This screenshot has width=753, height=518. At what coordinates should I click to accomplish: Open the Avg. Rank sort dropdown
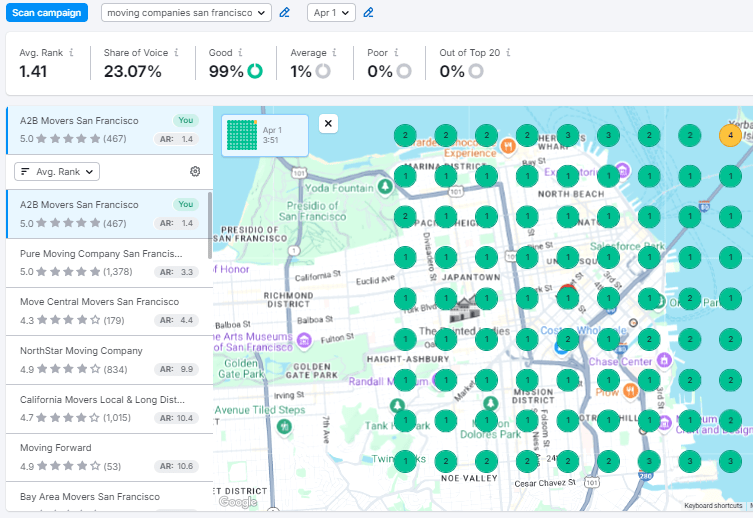(57, 172)
